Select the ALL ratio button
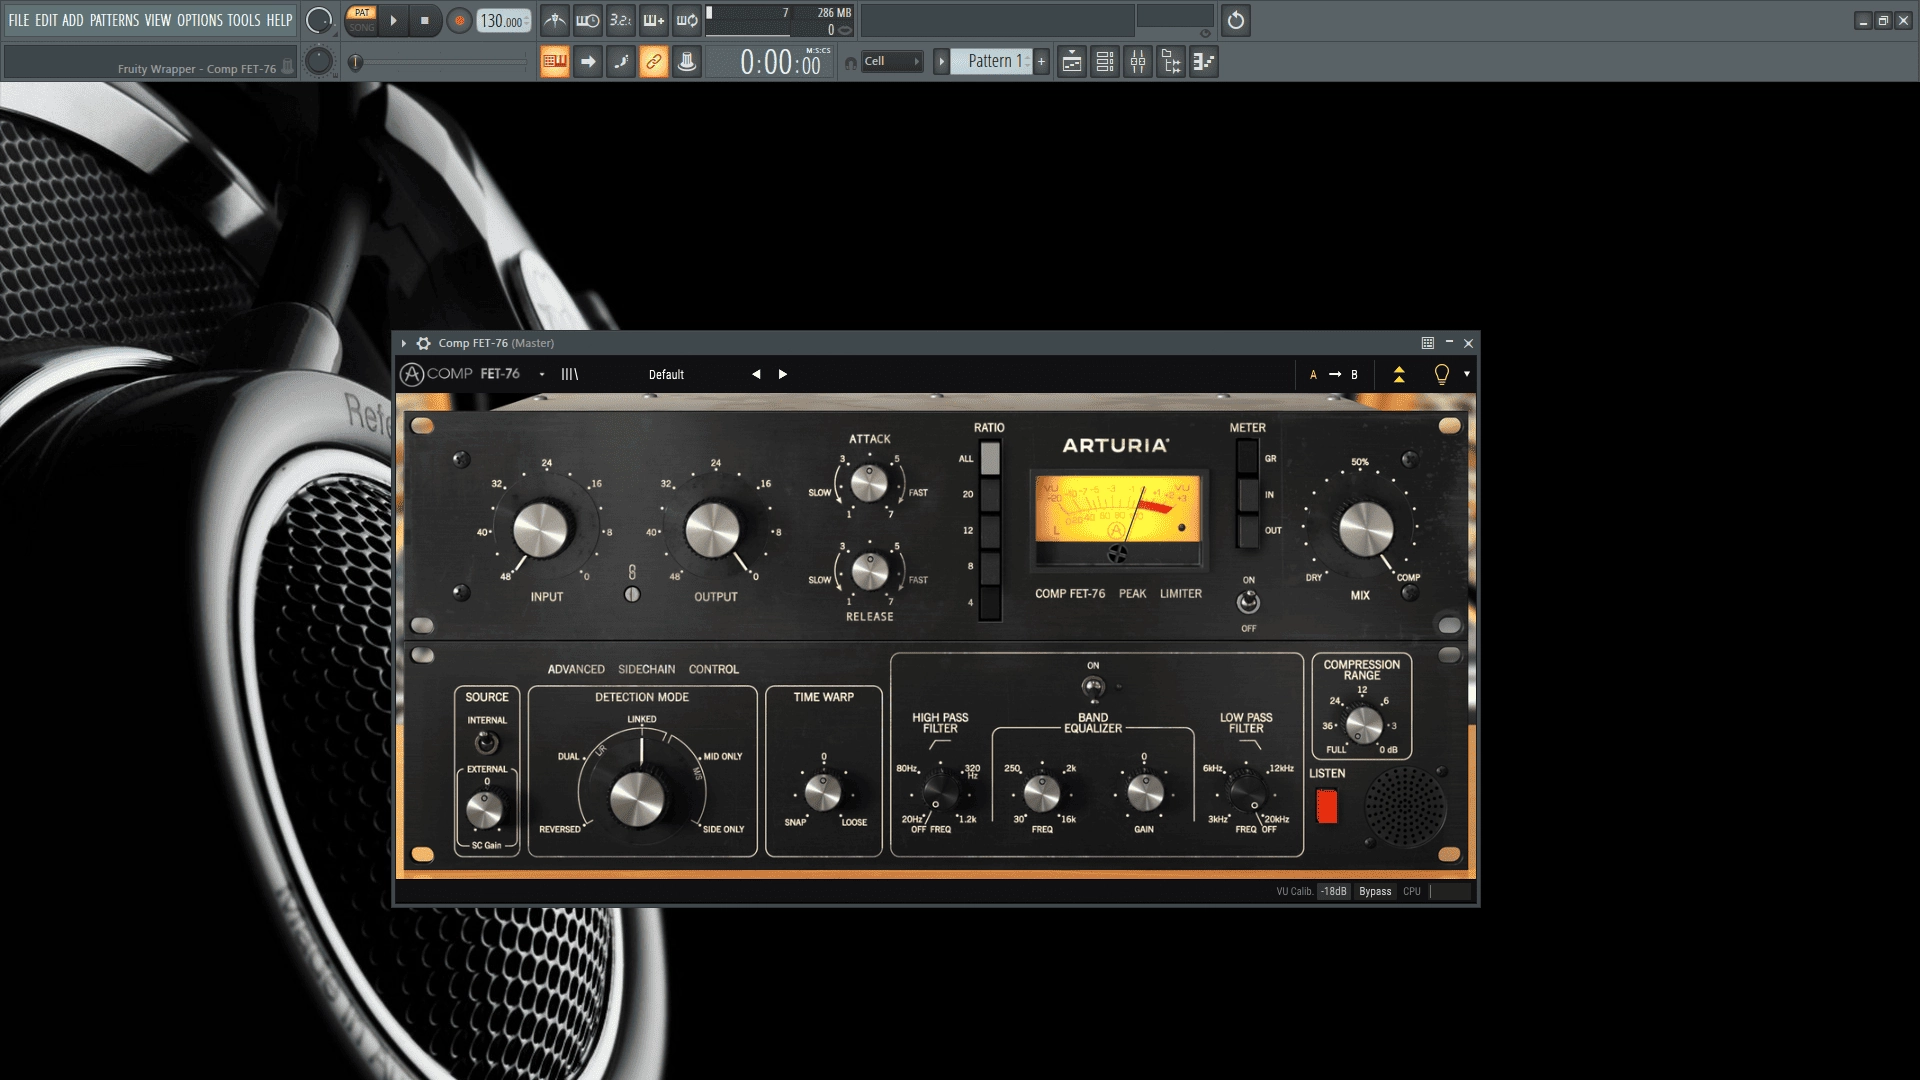Screen dimensions: 1920x1080 click(x=990, y=458)
